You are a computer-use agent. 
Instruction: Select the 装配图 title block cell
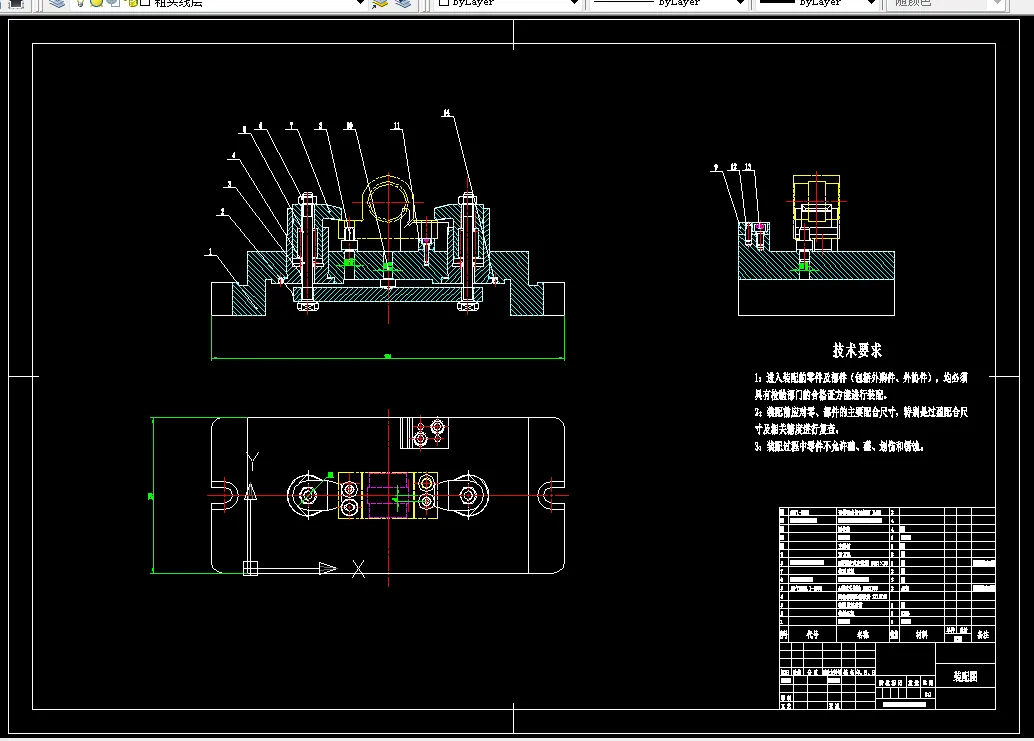tap(965, 676)
